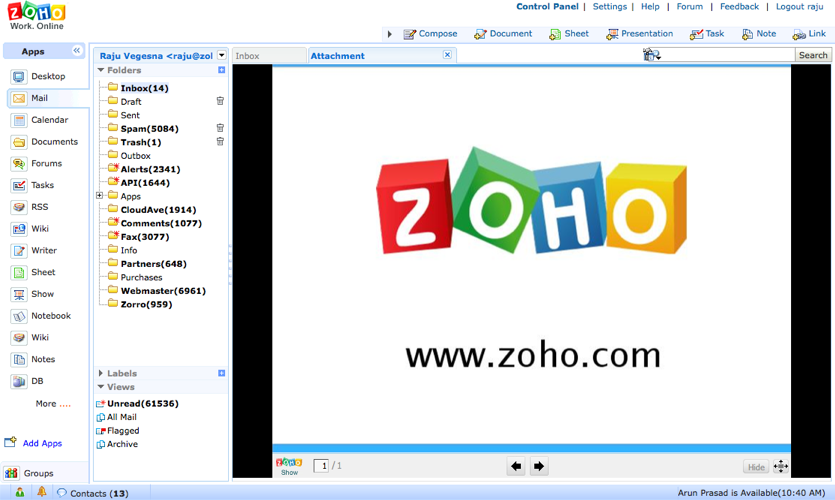The image size is (835, 500).
Task: Create new Presentation from toolbar
Action: 638,34
